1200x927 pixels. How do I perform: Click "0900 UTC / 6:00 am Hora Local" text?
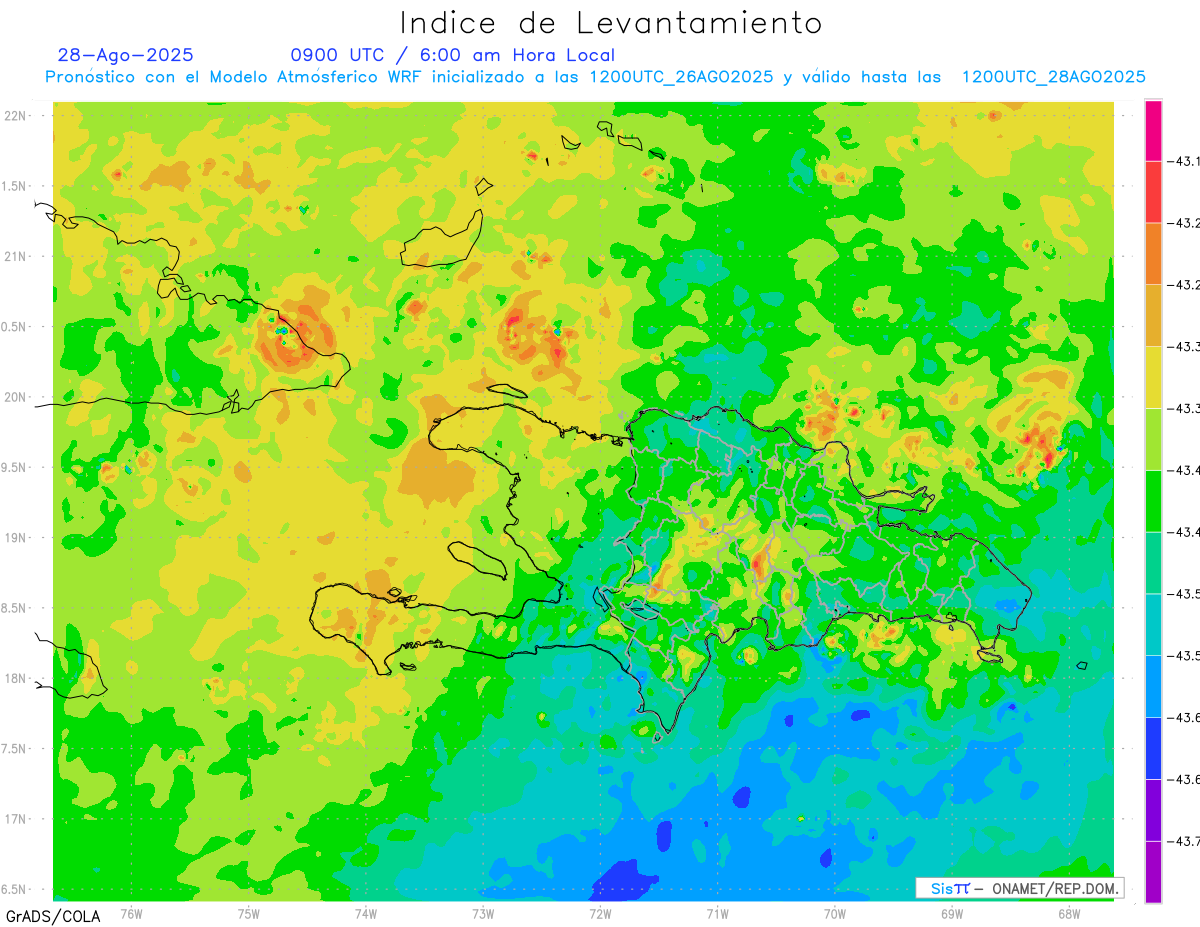[x=453, y=55]
